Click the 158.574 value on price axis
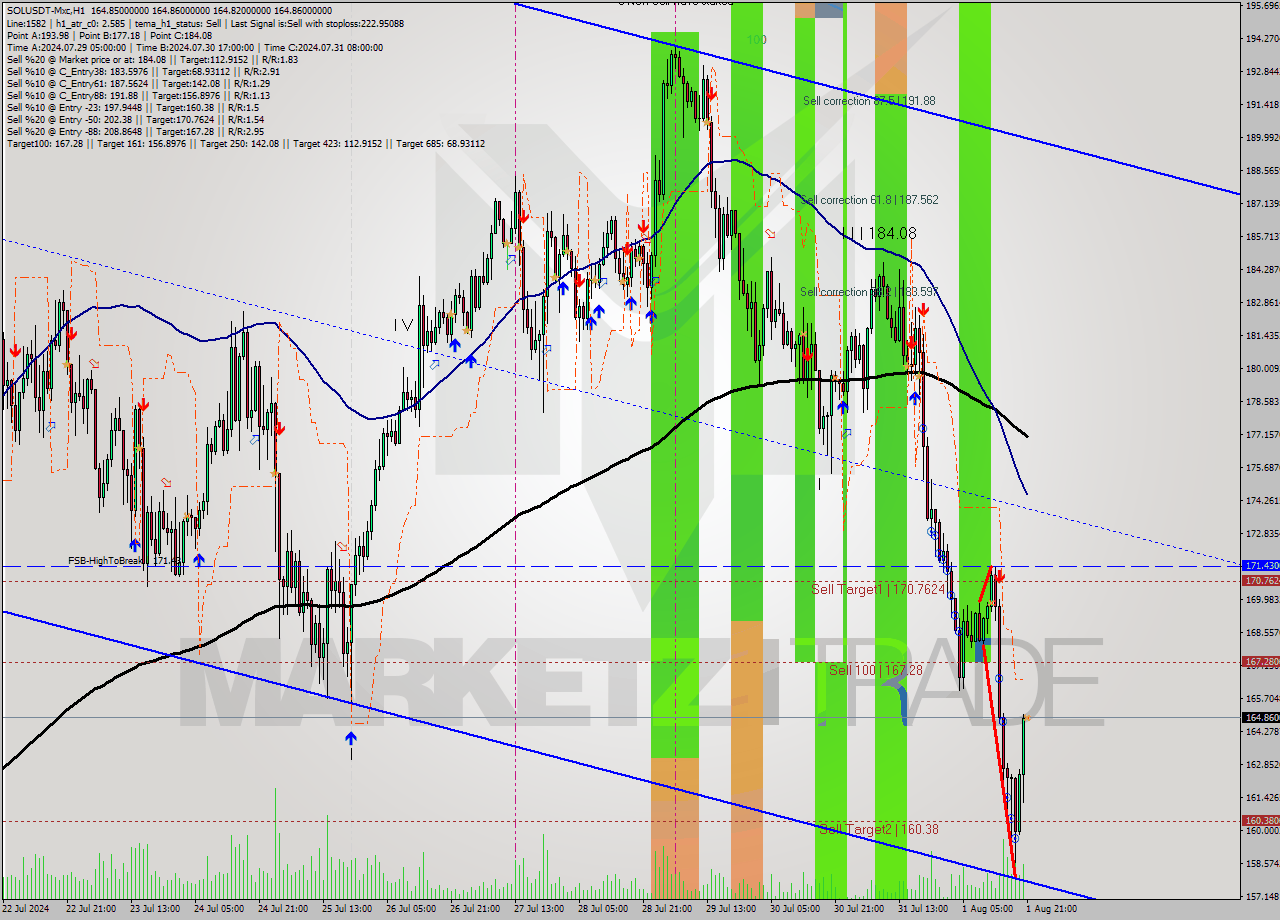The width and height of the screenshot is (1280, 920). (x=1261, y=864)
